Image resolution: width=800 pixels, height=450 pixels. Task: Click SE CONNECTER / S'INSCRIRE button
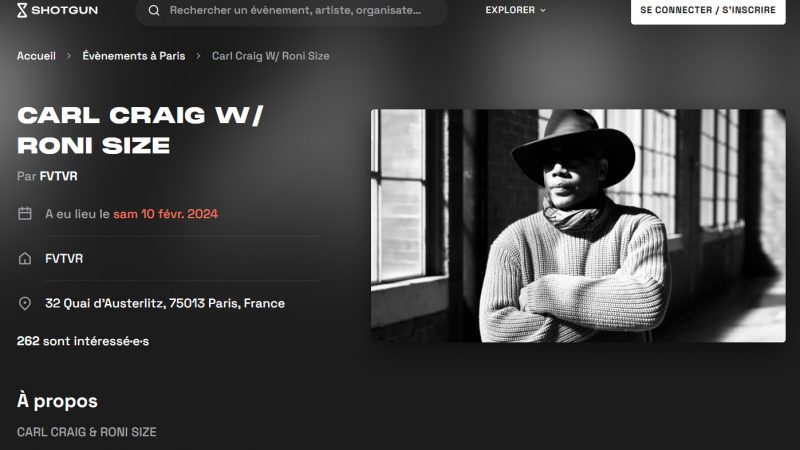708,11
